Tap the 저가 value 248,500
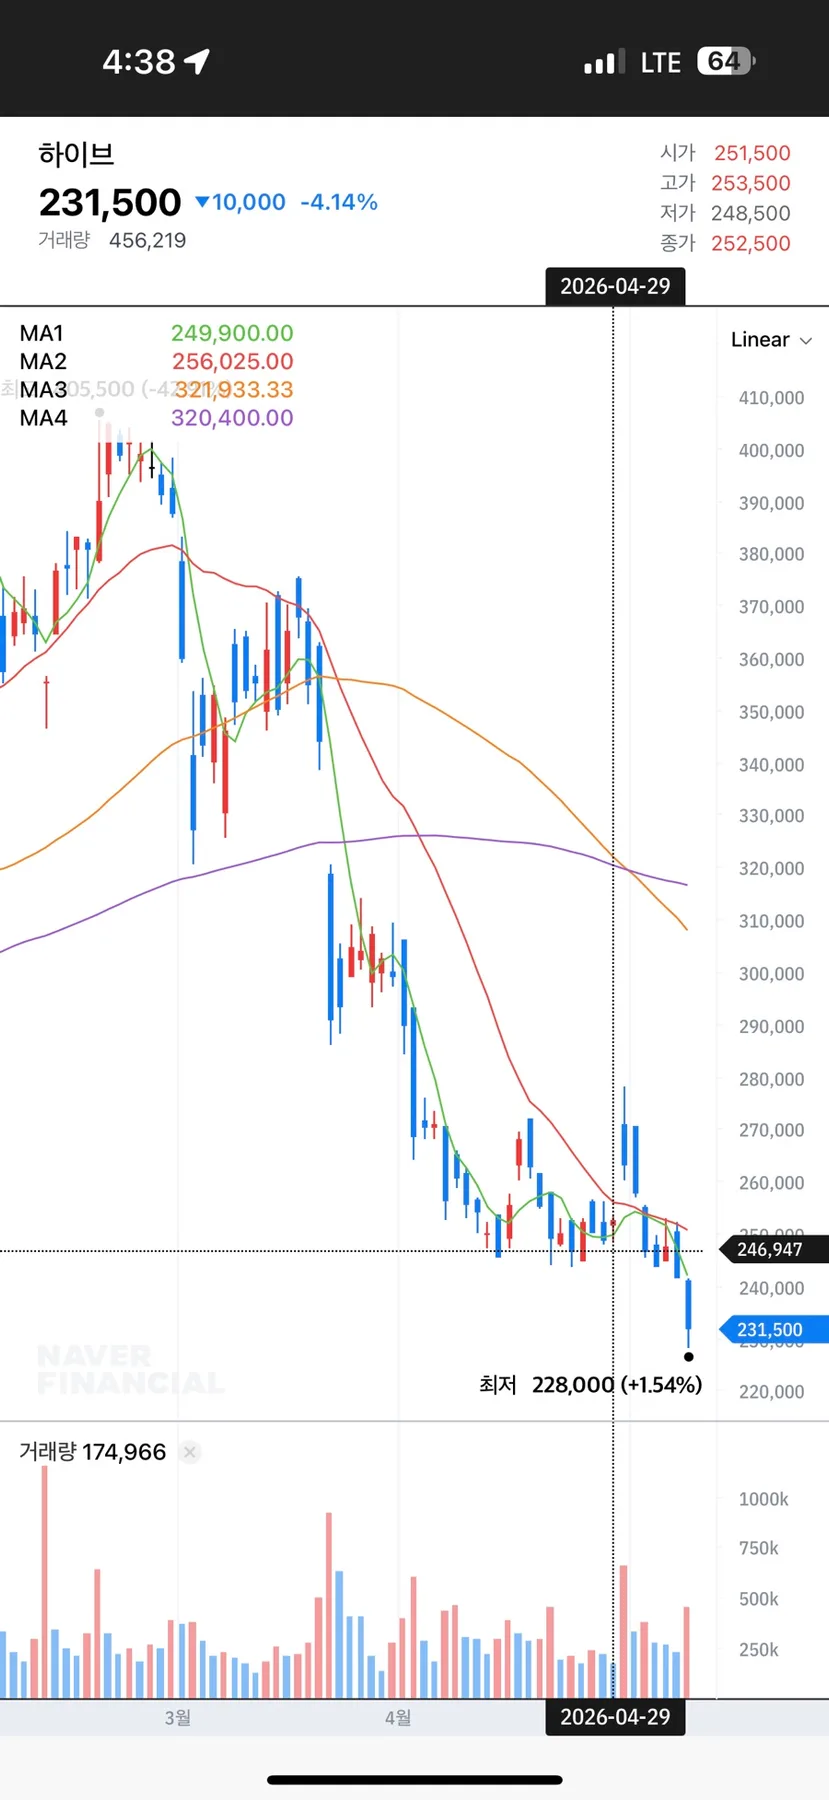 (751, 213)
